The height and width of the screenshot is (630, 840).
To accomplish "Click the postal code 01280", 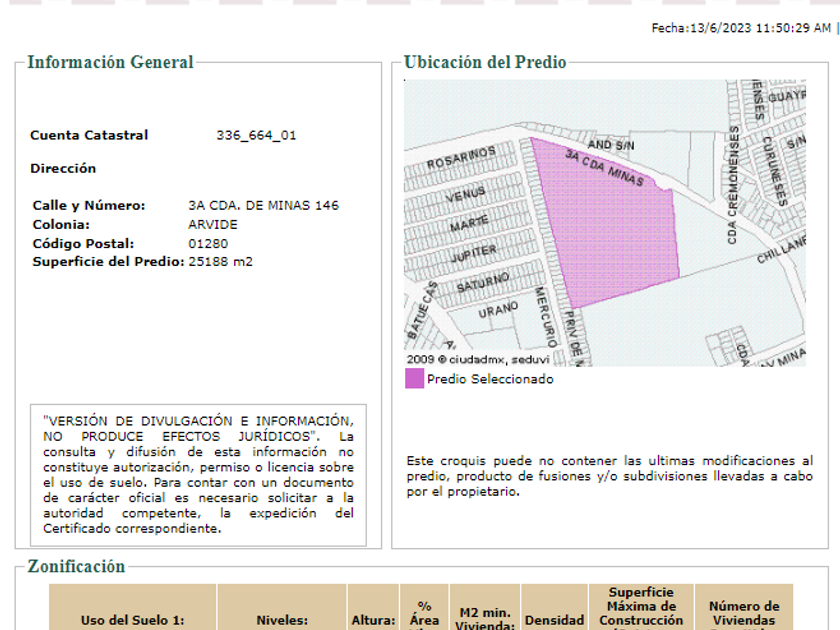I will (208, 244).
